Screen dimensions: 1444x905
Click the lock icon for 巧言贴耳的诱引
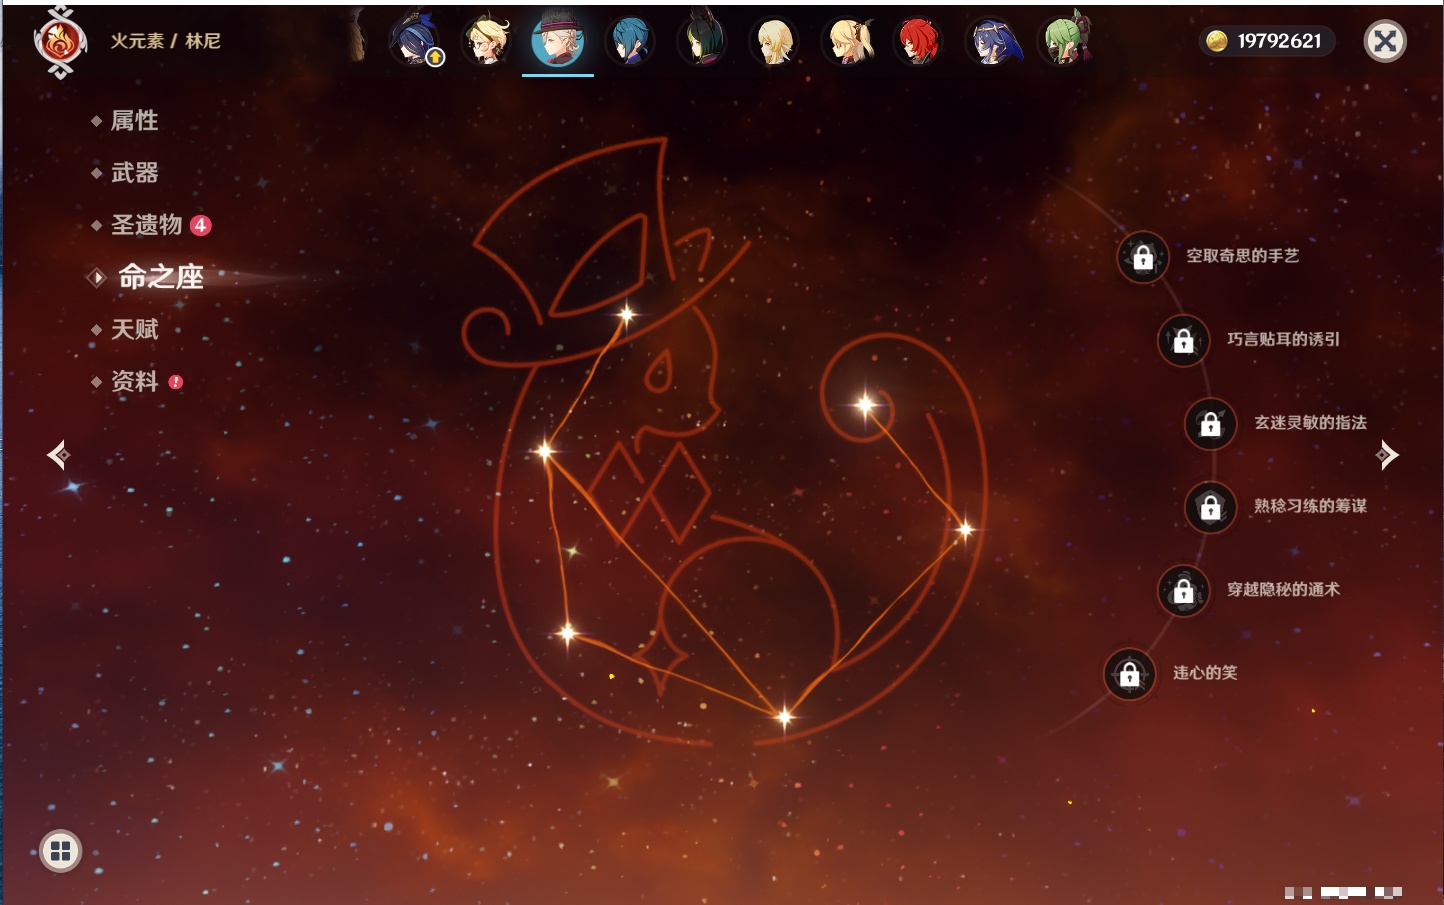1184,341
